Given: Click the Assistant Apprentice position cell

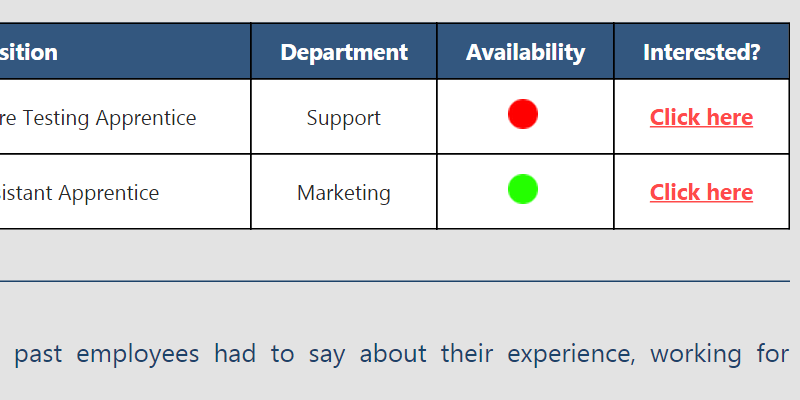Looking at the screenshot, I should (x=80, y=193).
